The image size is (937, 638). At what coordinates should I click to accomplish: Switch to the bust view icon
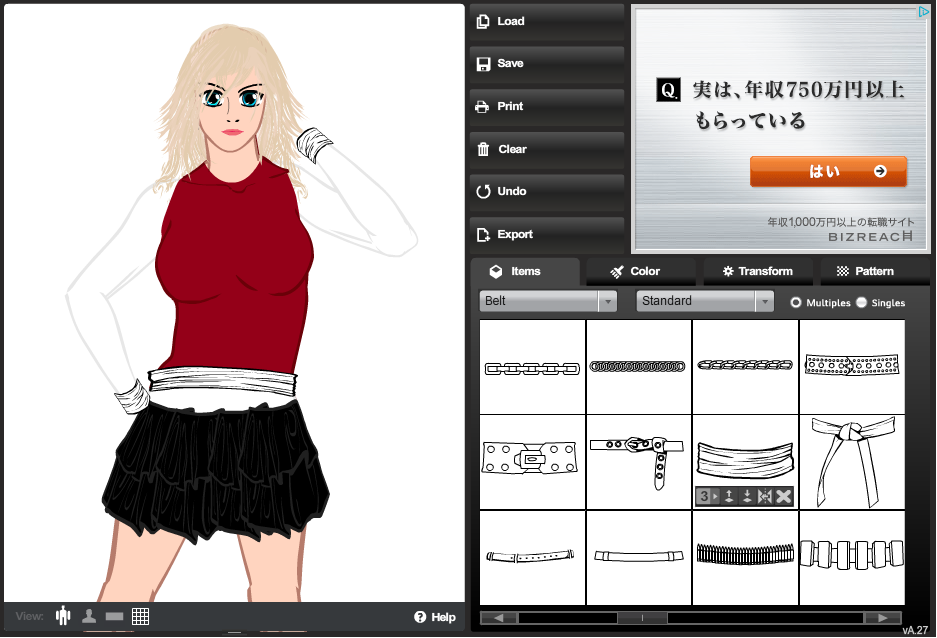pyautogui.click(x=89, y=616)
